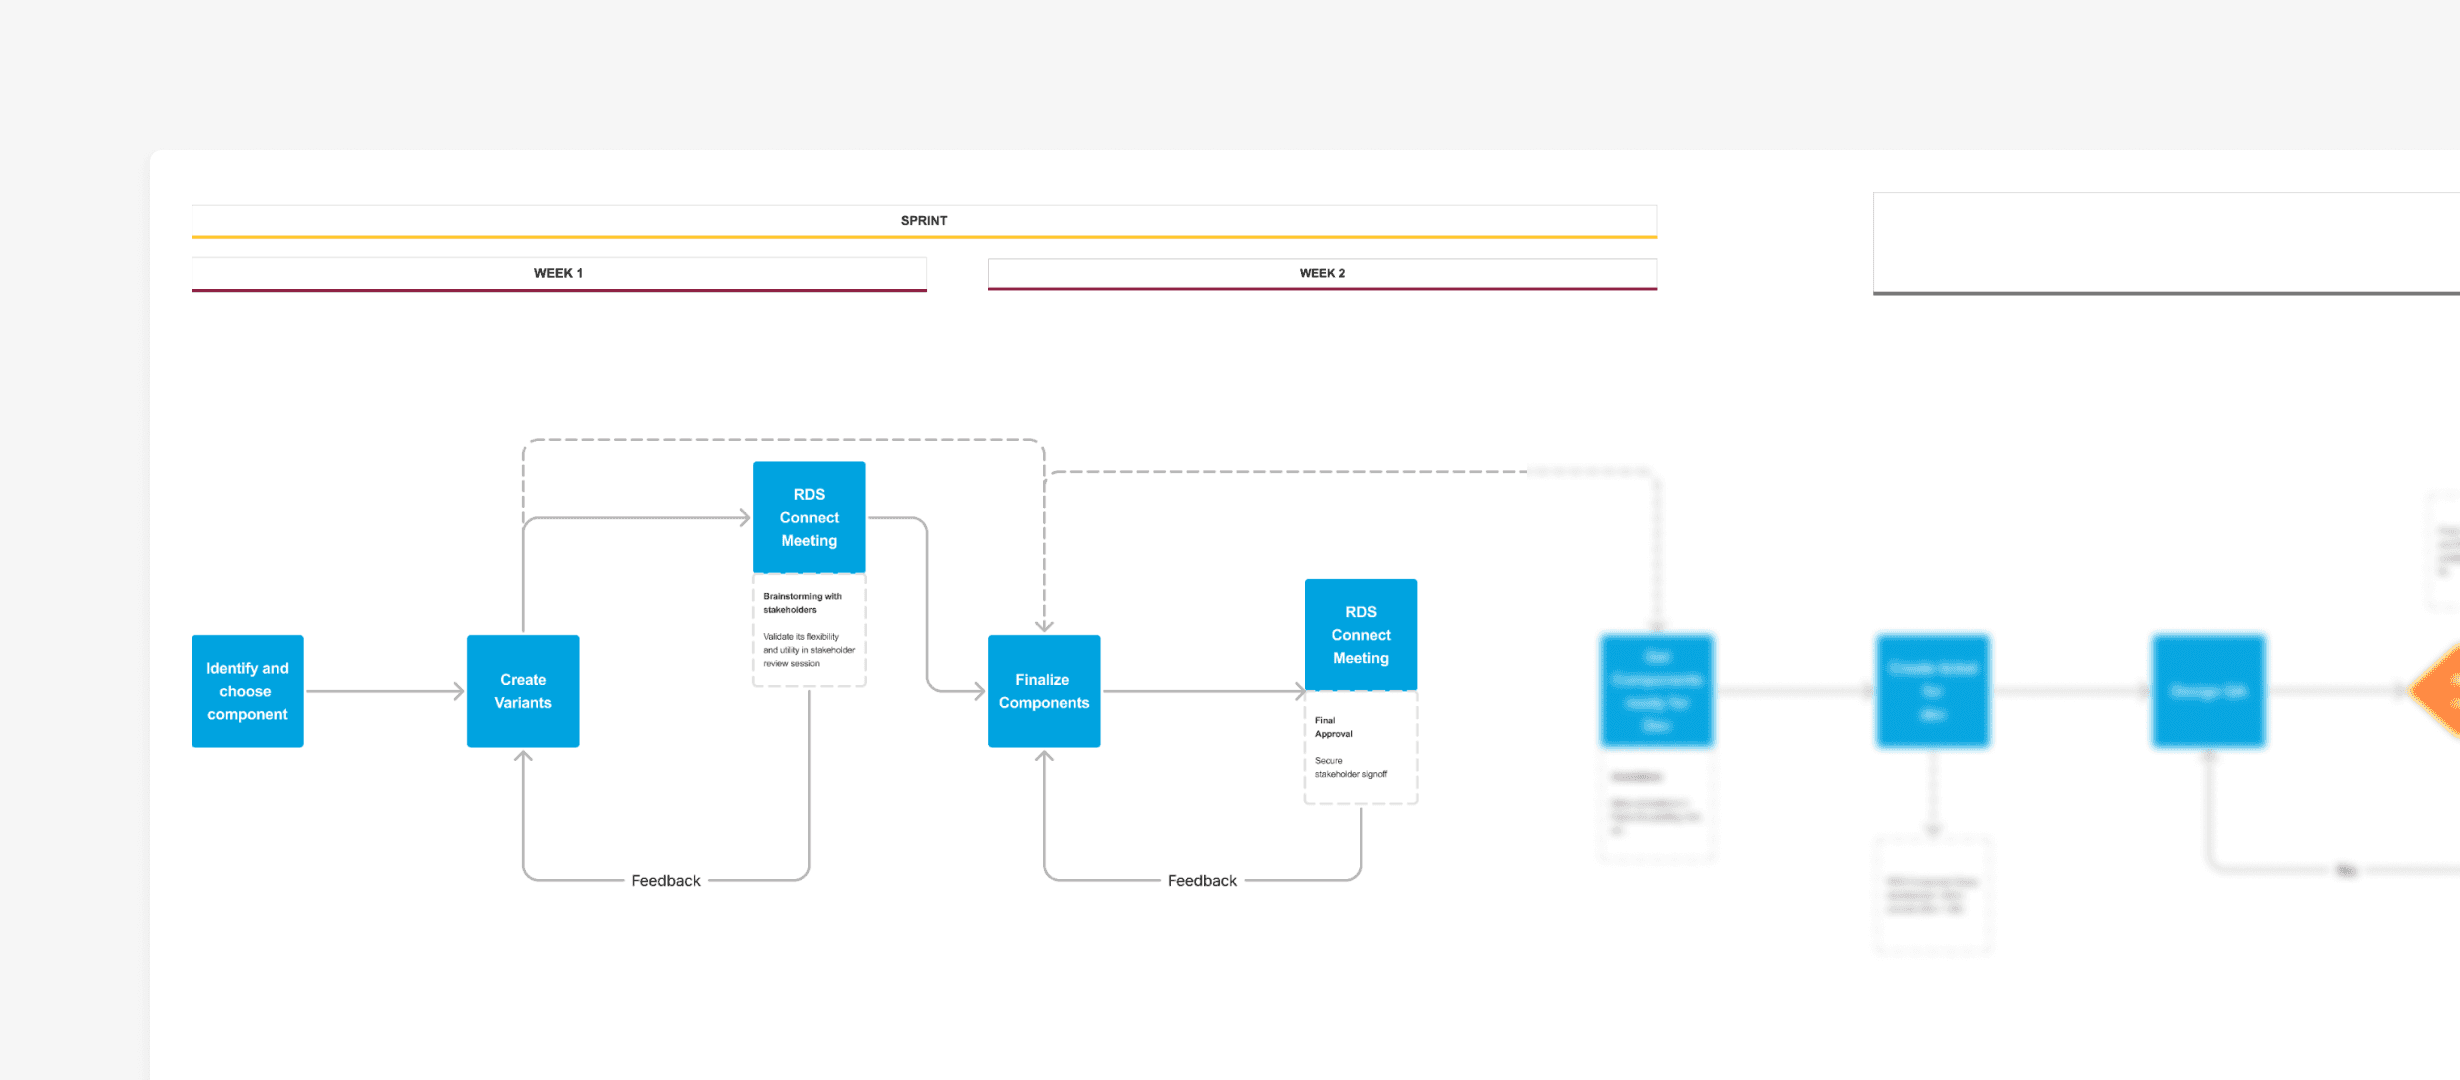Click the Feedback label under Create Variants

(x=666, y=880)
